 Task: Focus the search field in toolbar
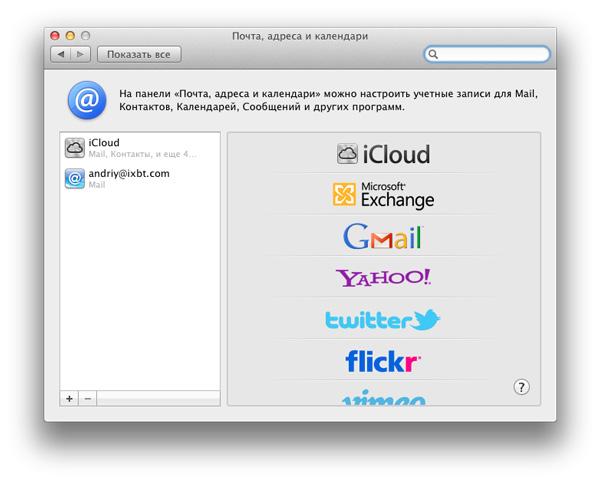click(x=487, y=54)
